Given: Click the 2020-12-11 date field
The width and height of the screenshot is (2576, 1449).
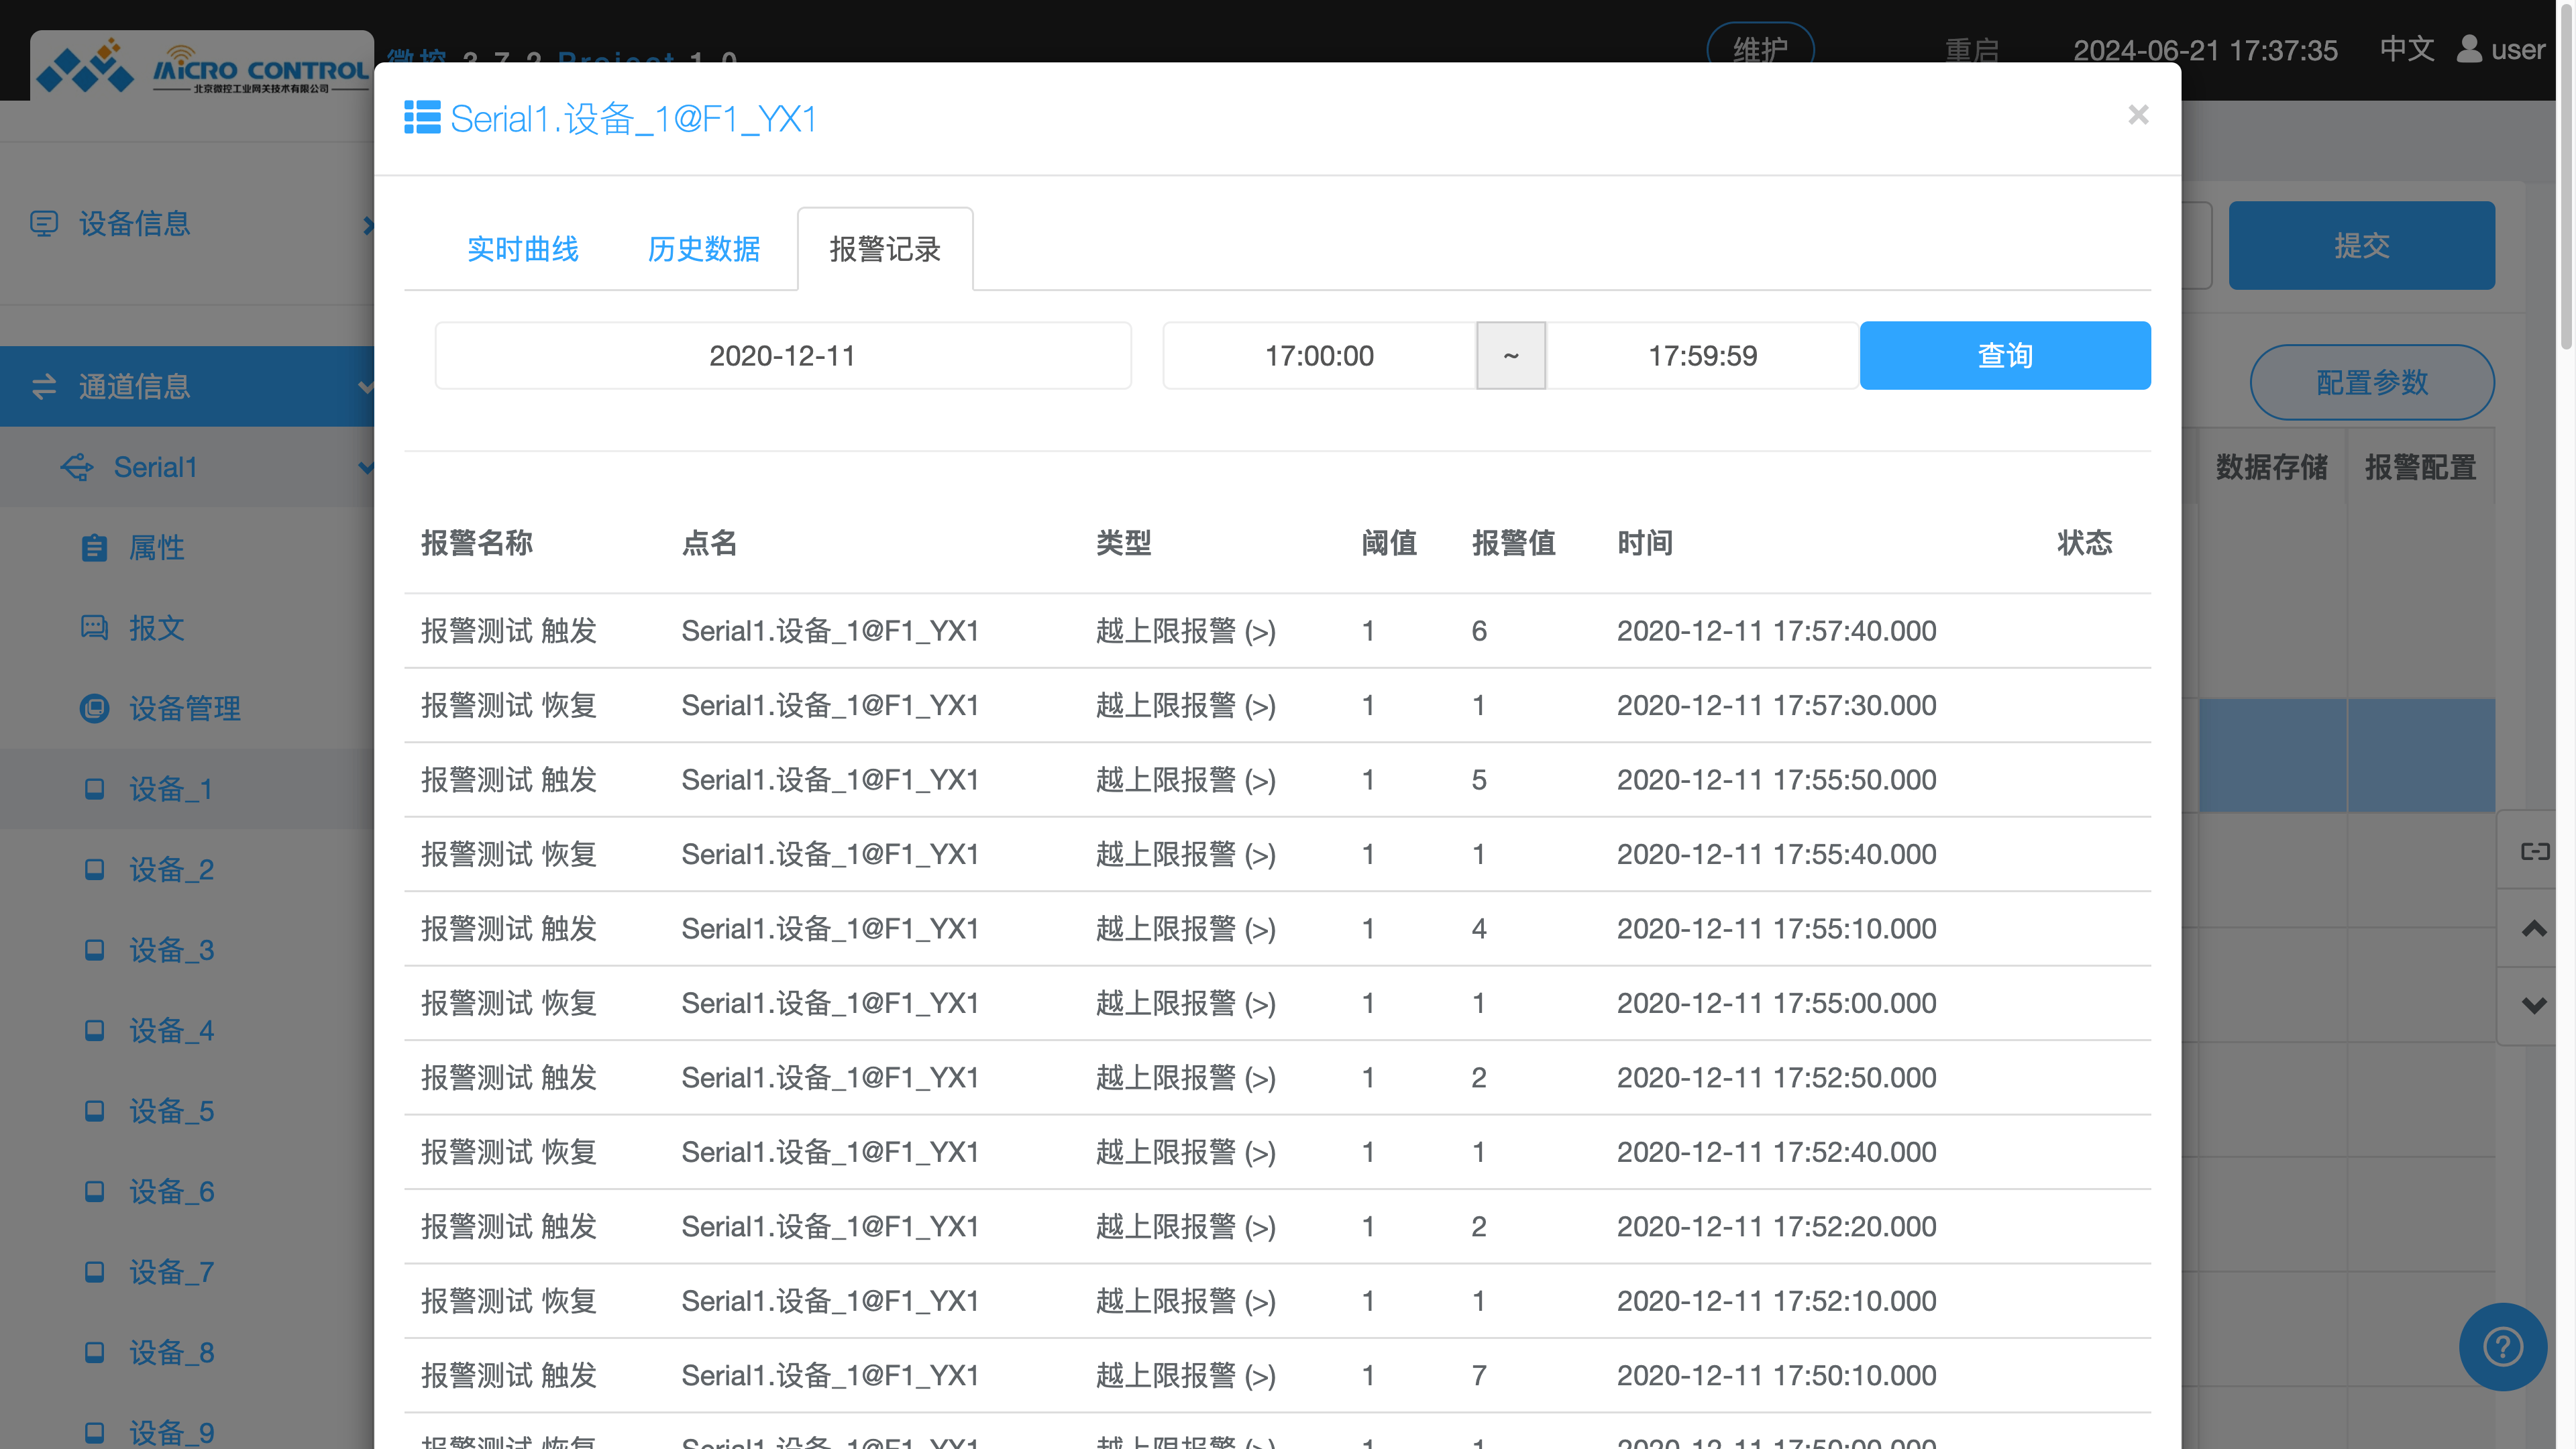Looking at the screenshot, I should pos(783,355).
